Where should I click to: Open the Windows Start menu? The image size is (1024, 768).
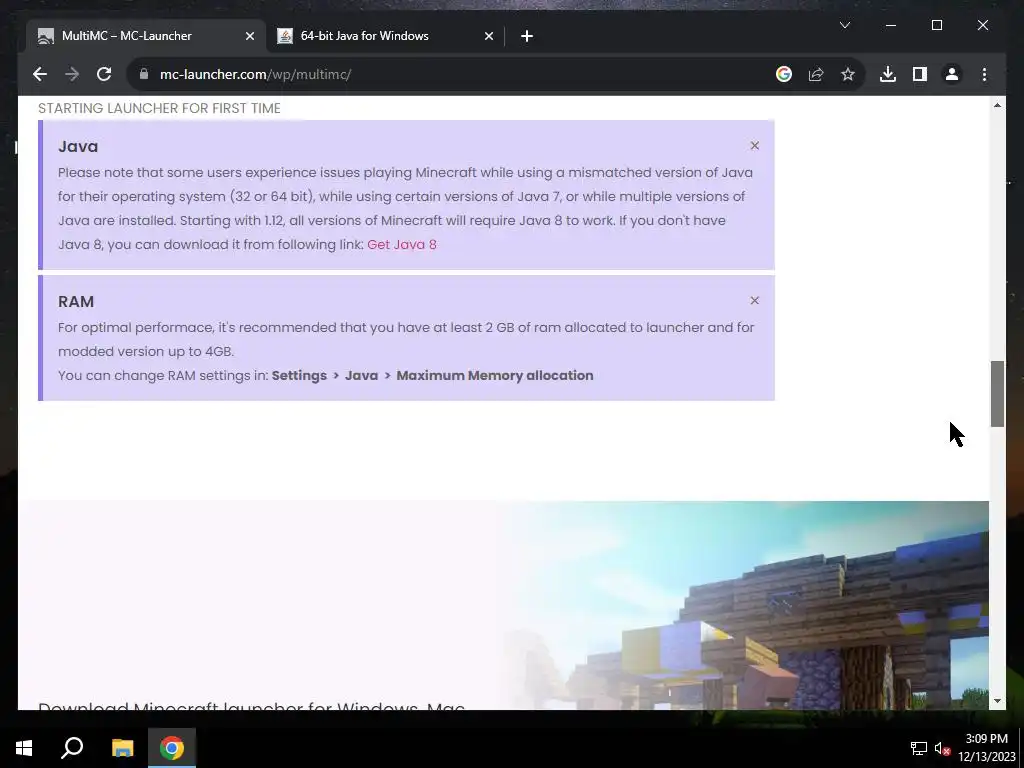pos(24,748)
